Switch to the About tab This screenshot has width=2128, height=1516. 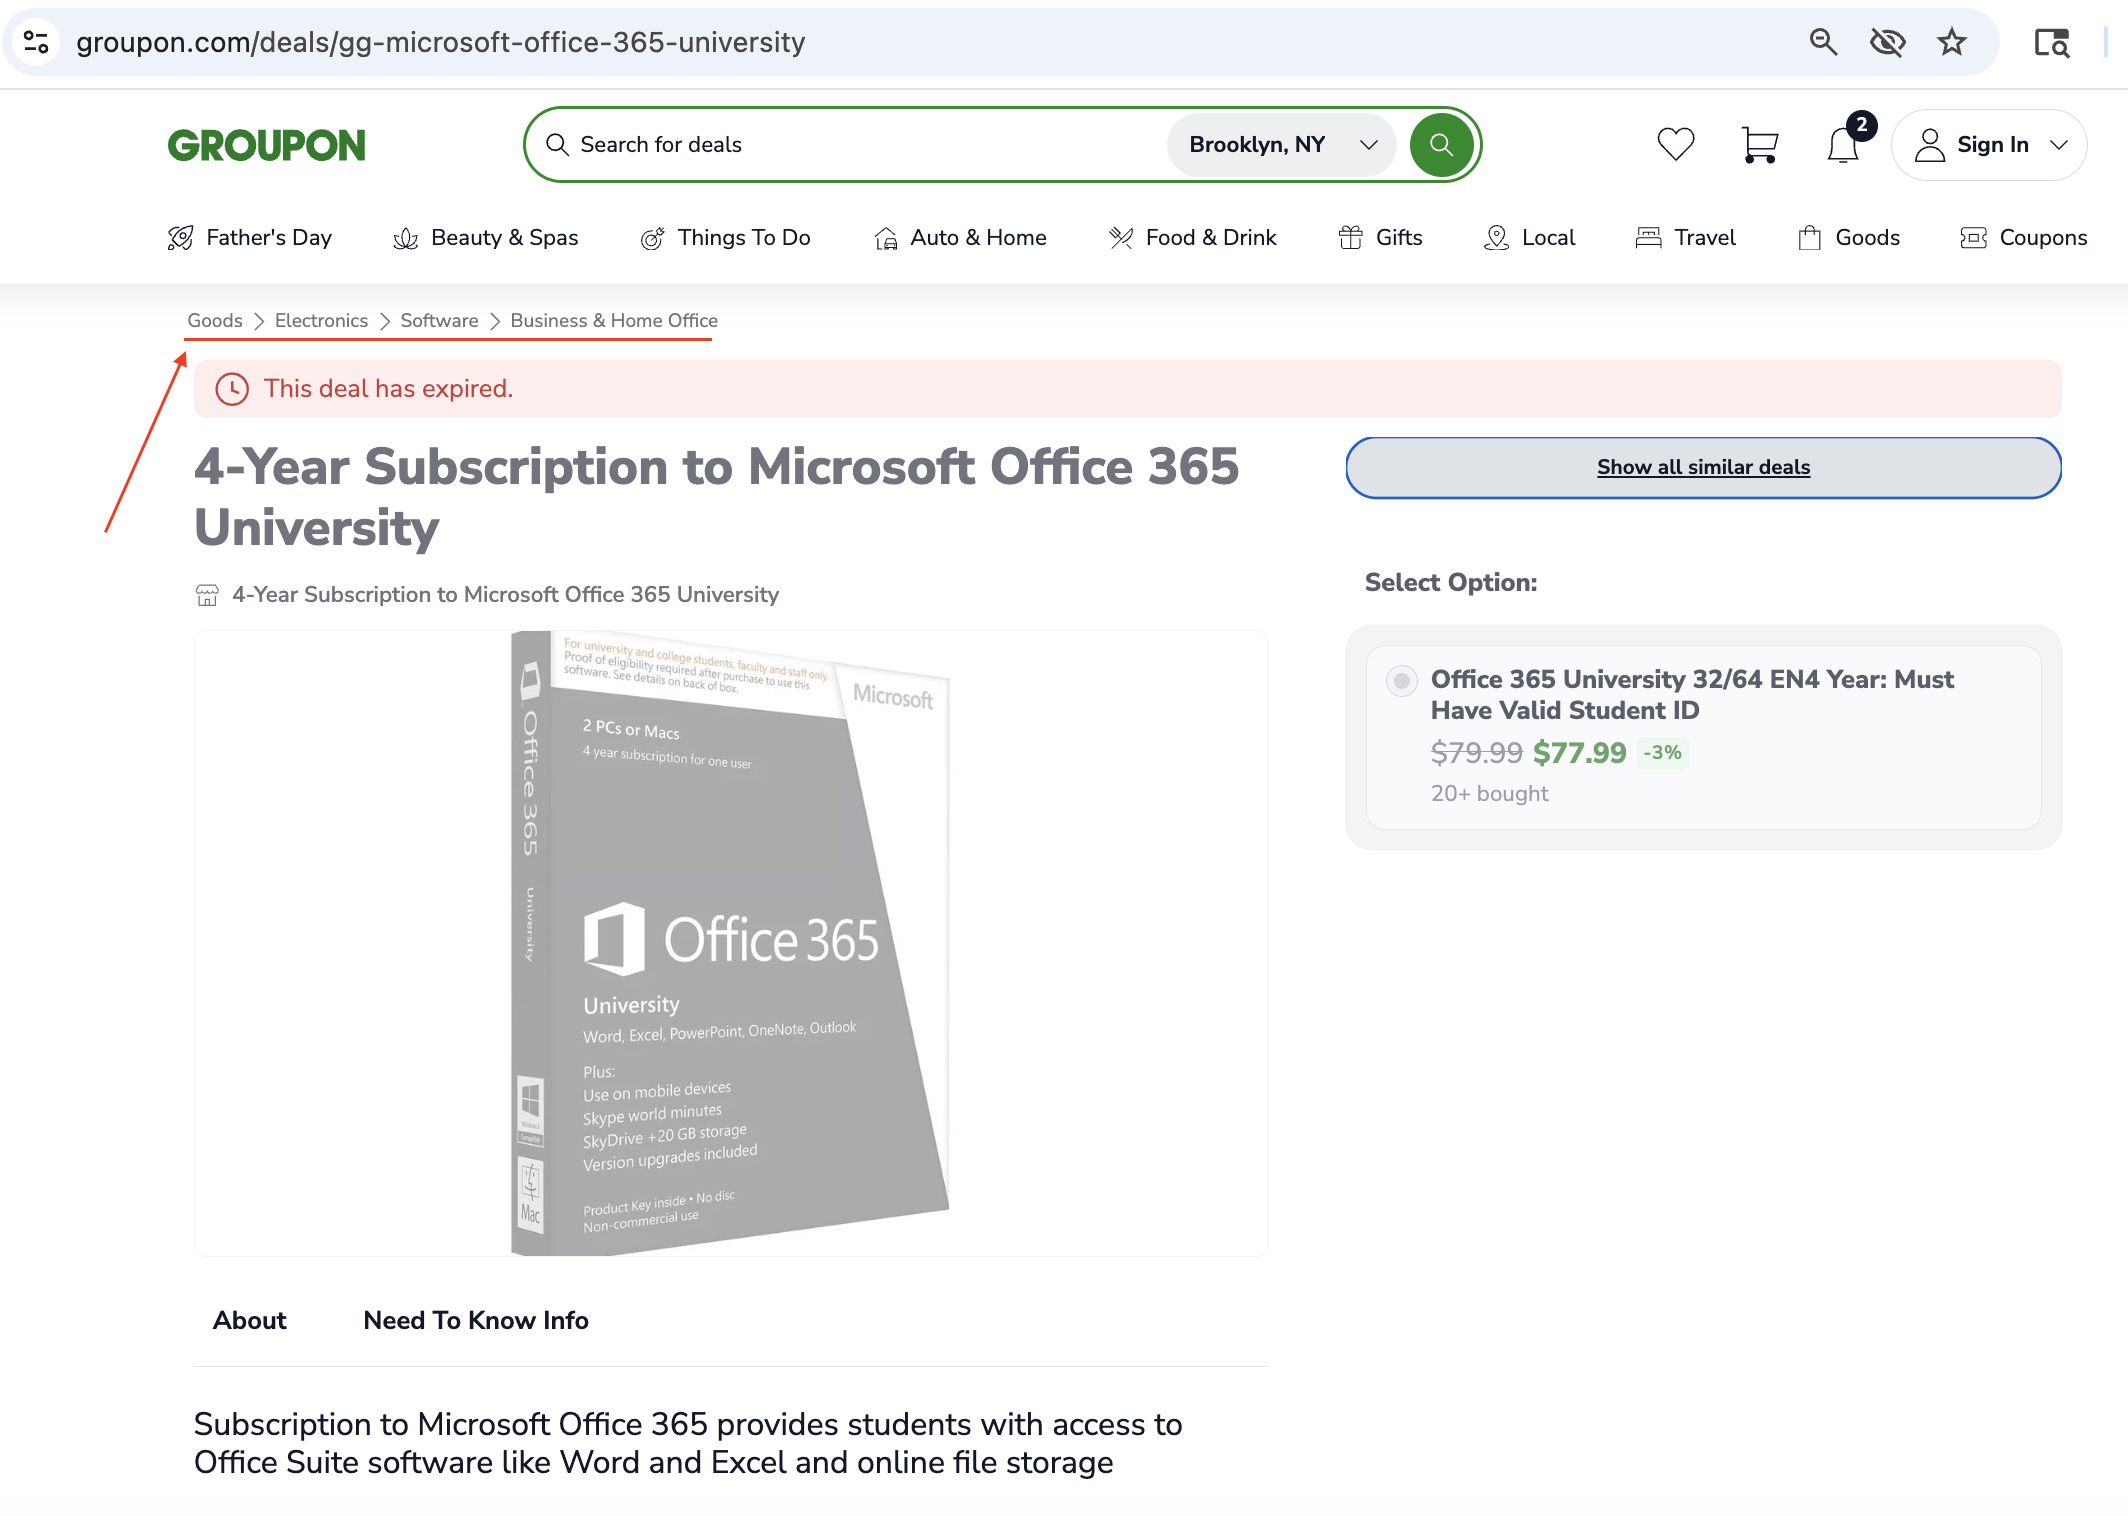[x=250, y=1320]
